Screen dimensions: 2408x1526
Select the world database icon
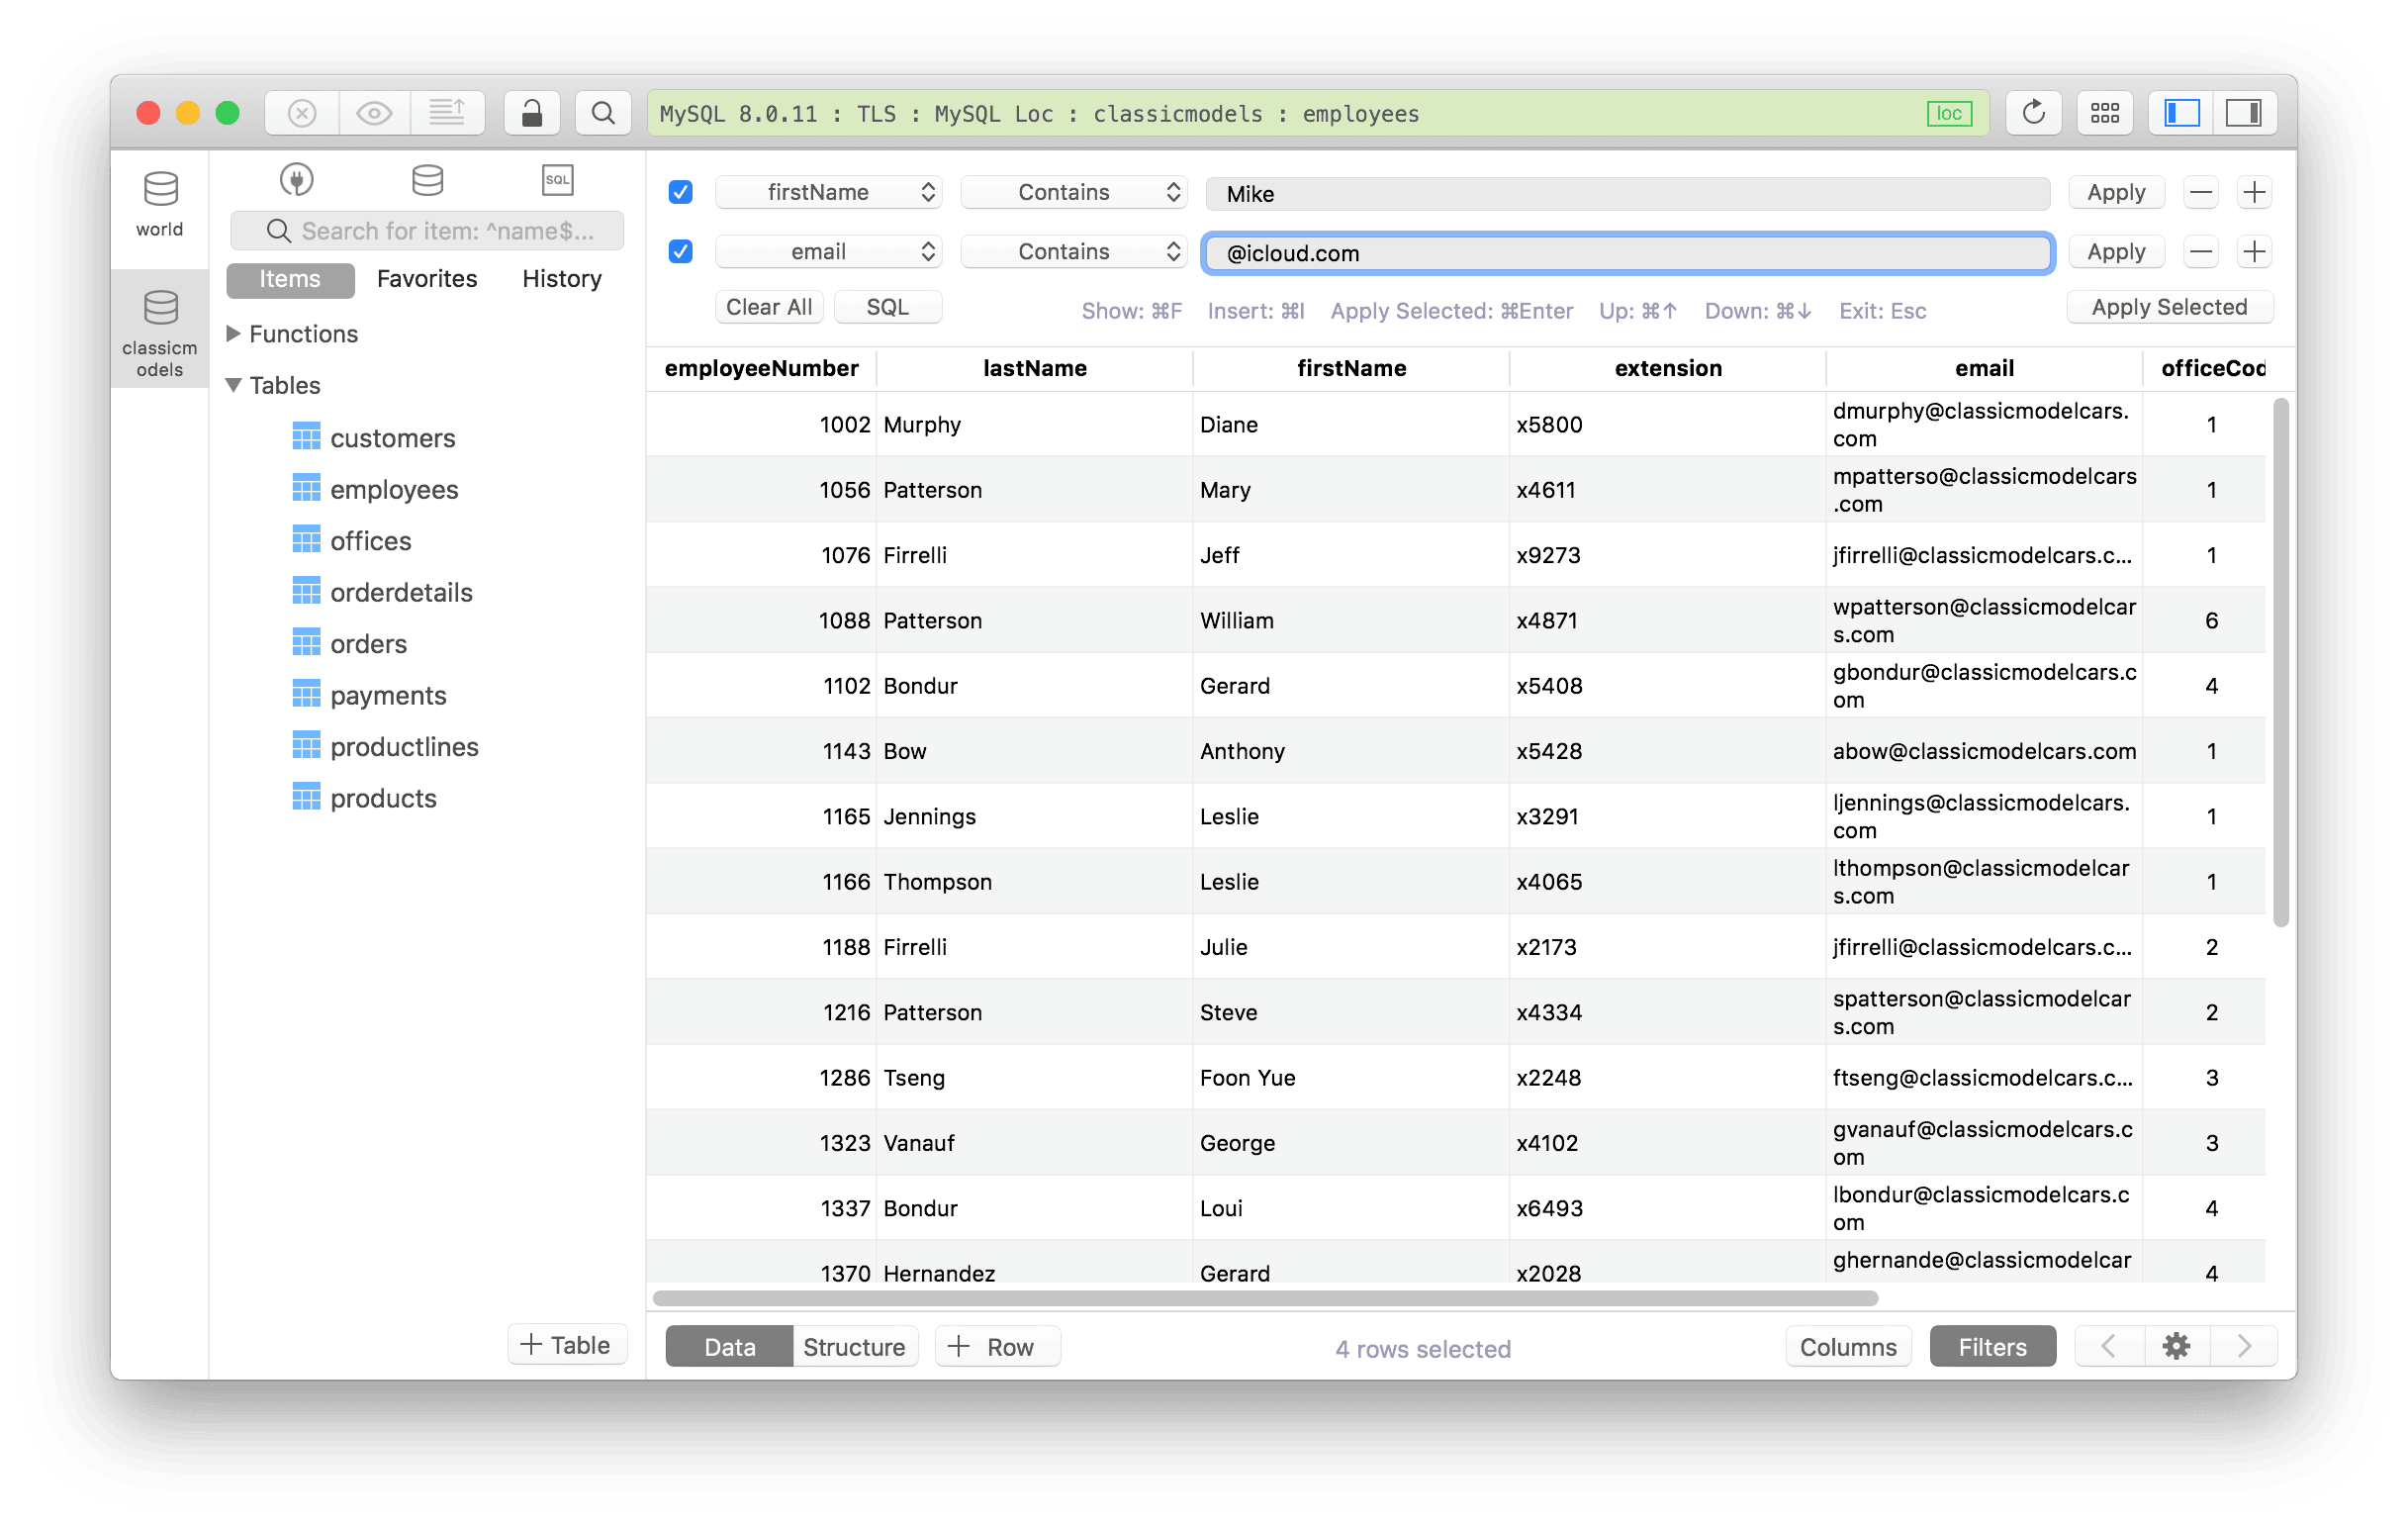click(x=160, y=204)
